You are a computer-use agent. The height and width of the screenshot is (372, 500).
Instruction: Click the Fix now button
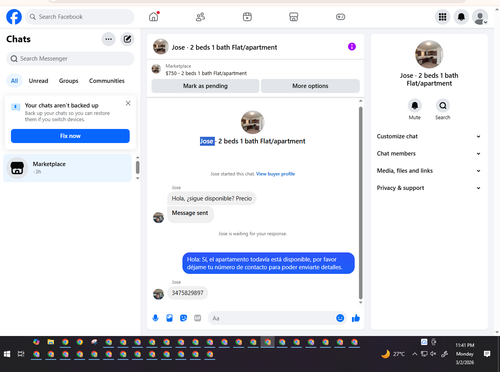[x=70, y=136]
